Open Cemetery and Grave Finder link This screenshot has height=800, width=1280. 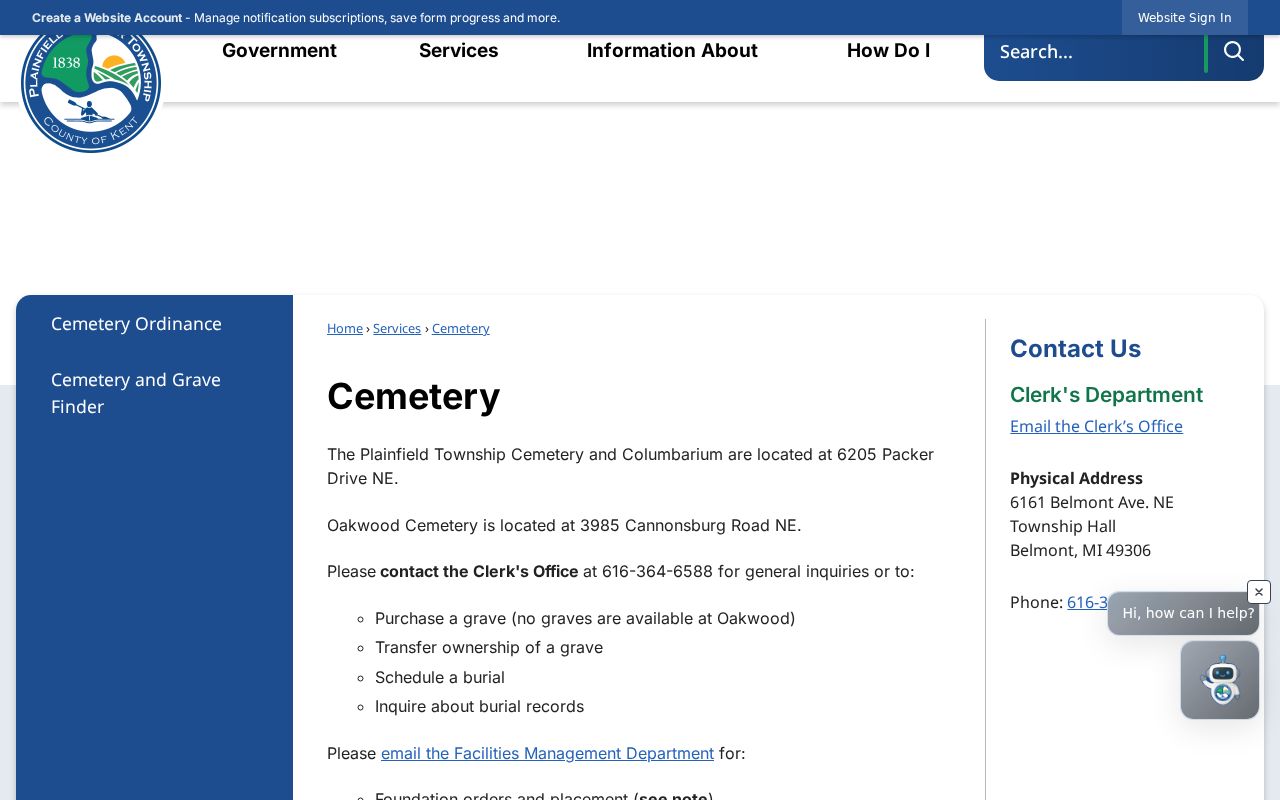(x=136, y=393)
